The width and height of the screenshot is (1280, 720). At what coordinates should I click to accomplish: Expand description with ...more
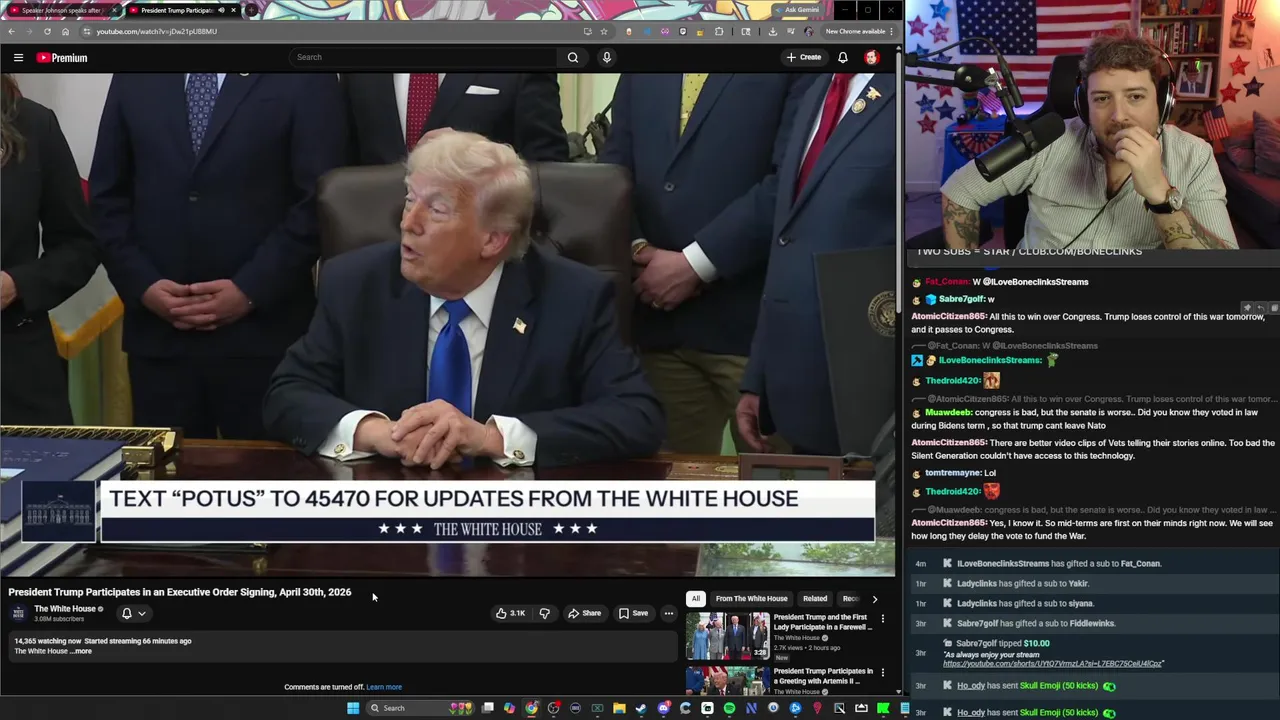coord(82,651)
